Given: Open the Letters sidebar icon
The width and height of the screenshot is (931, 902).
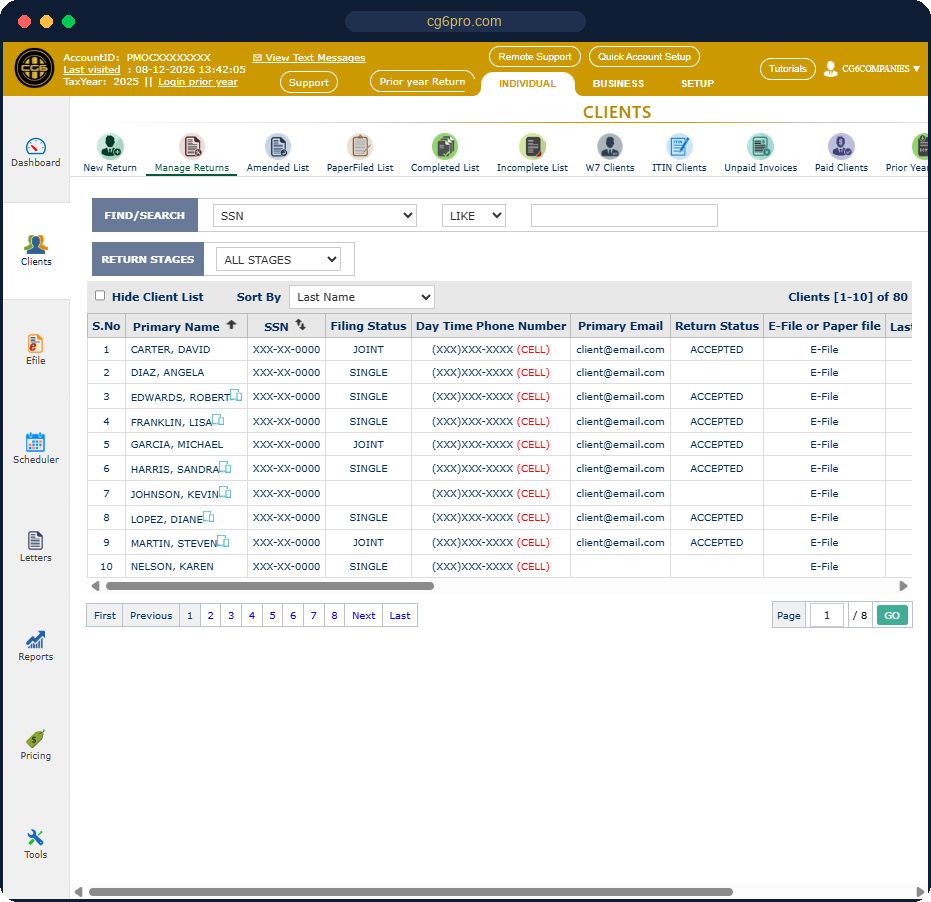Looking at the screenshot, I should [36, 541].
